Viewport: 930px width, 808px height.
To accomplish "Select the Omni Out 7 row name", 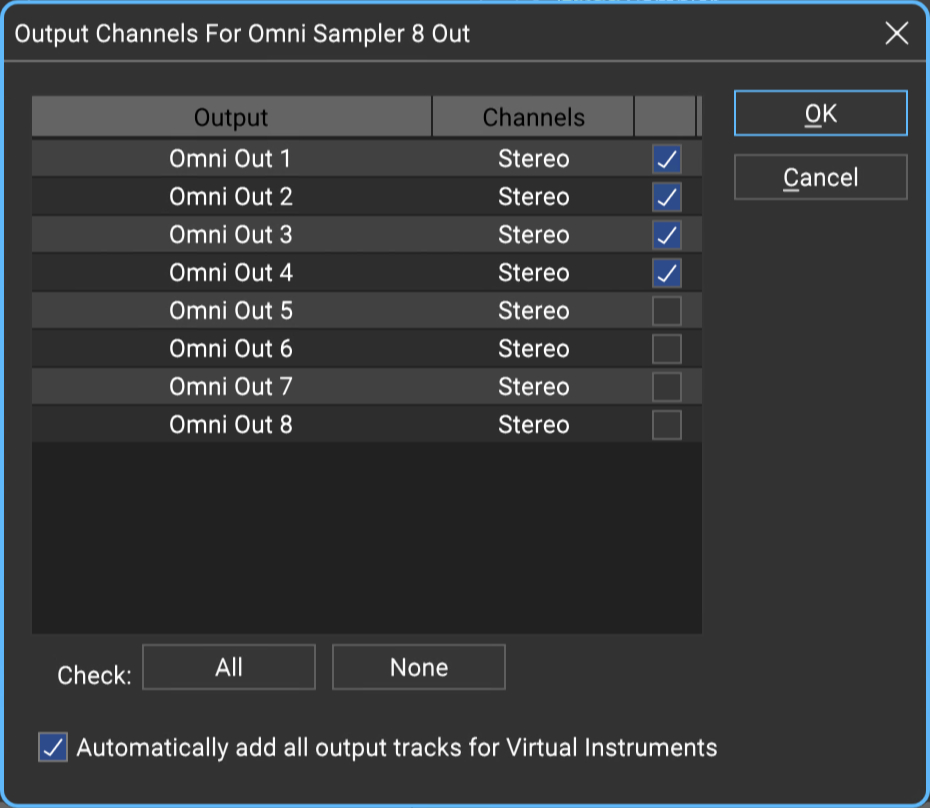I will pos(231,387).
